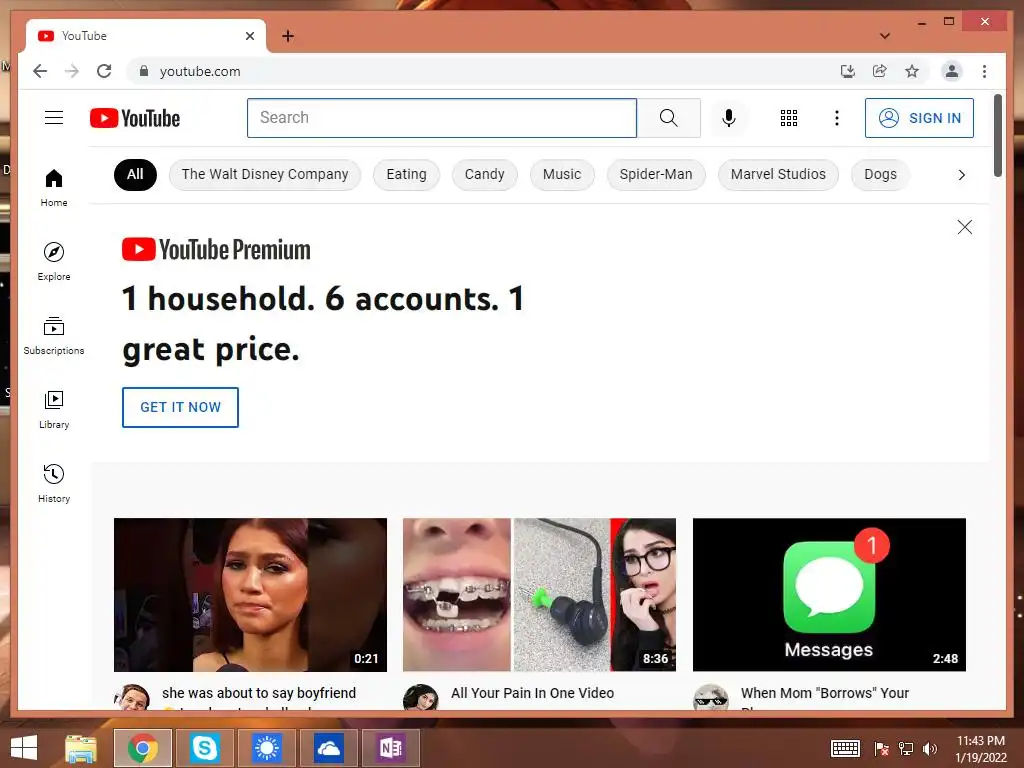Open OneNote from the taskbar
The width and height of the screenshot is (1024, 768).
(x=391, y=748)
